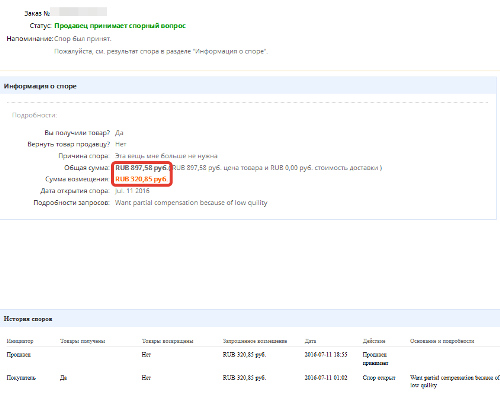The width and height of the screenshot is (500, 393).
Task: Select reminder text "Спор был принят."
Action: [83, 39]
